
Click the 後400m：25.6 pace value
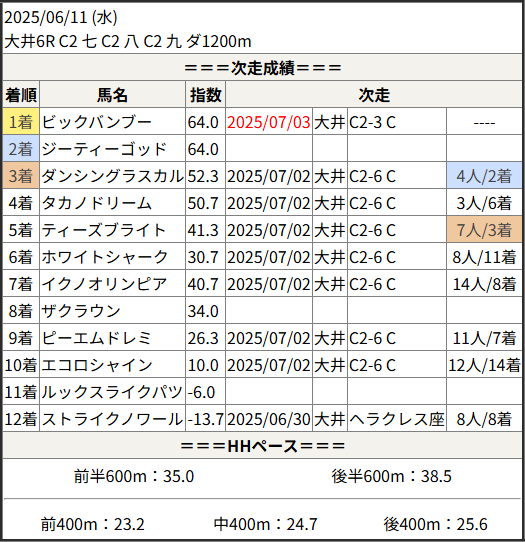[435, 524]
